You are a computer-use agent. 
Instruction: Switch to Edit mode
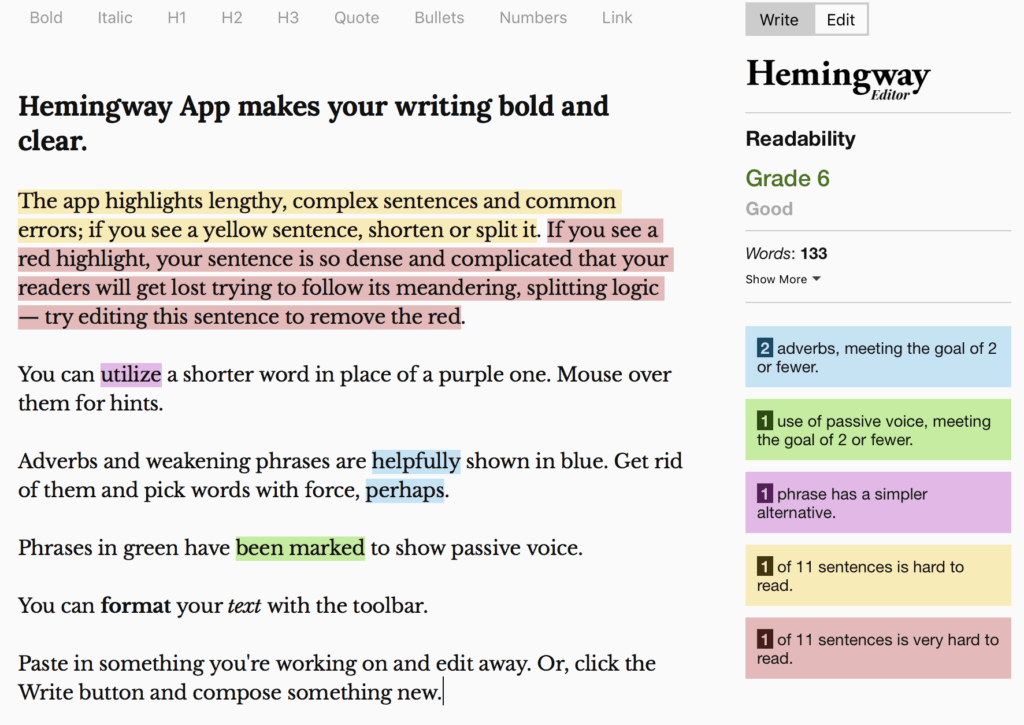(x=840, y=20)
